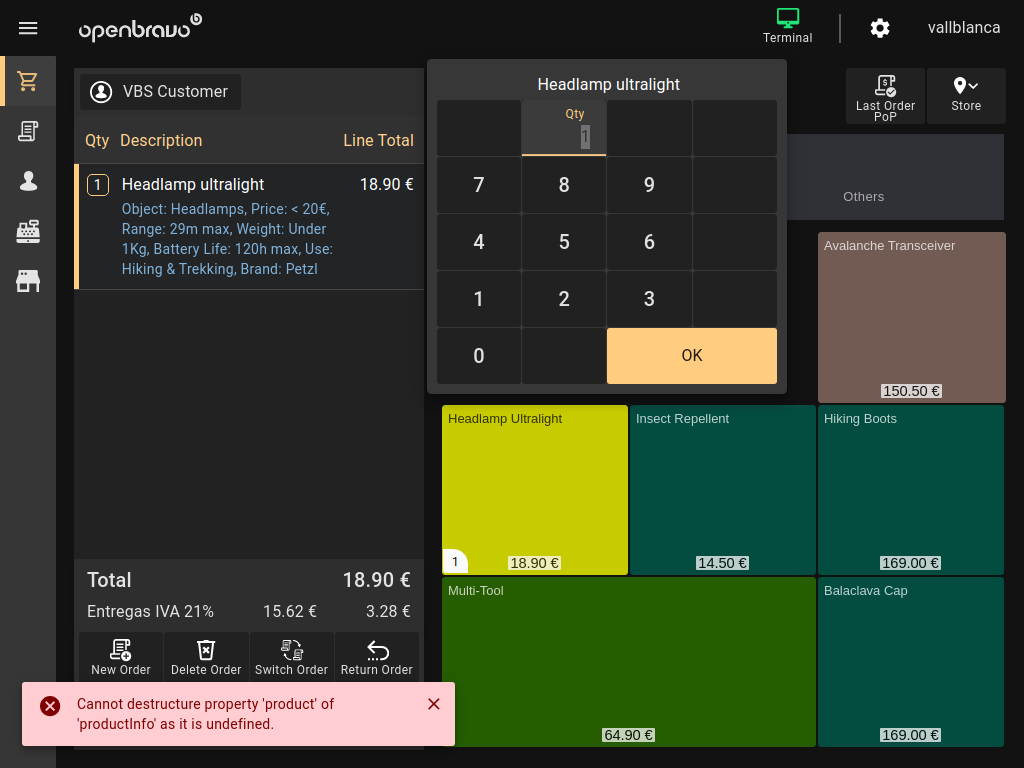Click the Last Order PoP button

click(885, 96)
